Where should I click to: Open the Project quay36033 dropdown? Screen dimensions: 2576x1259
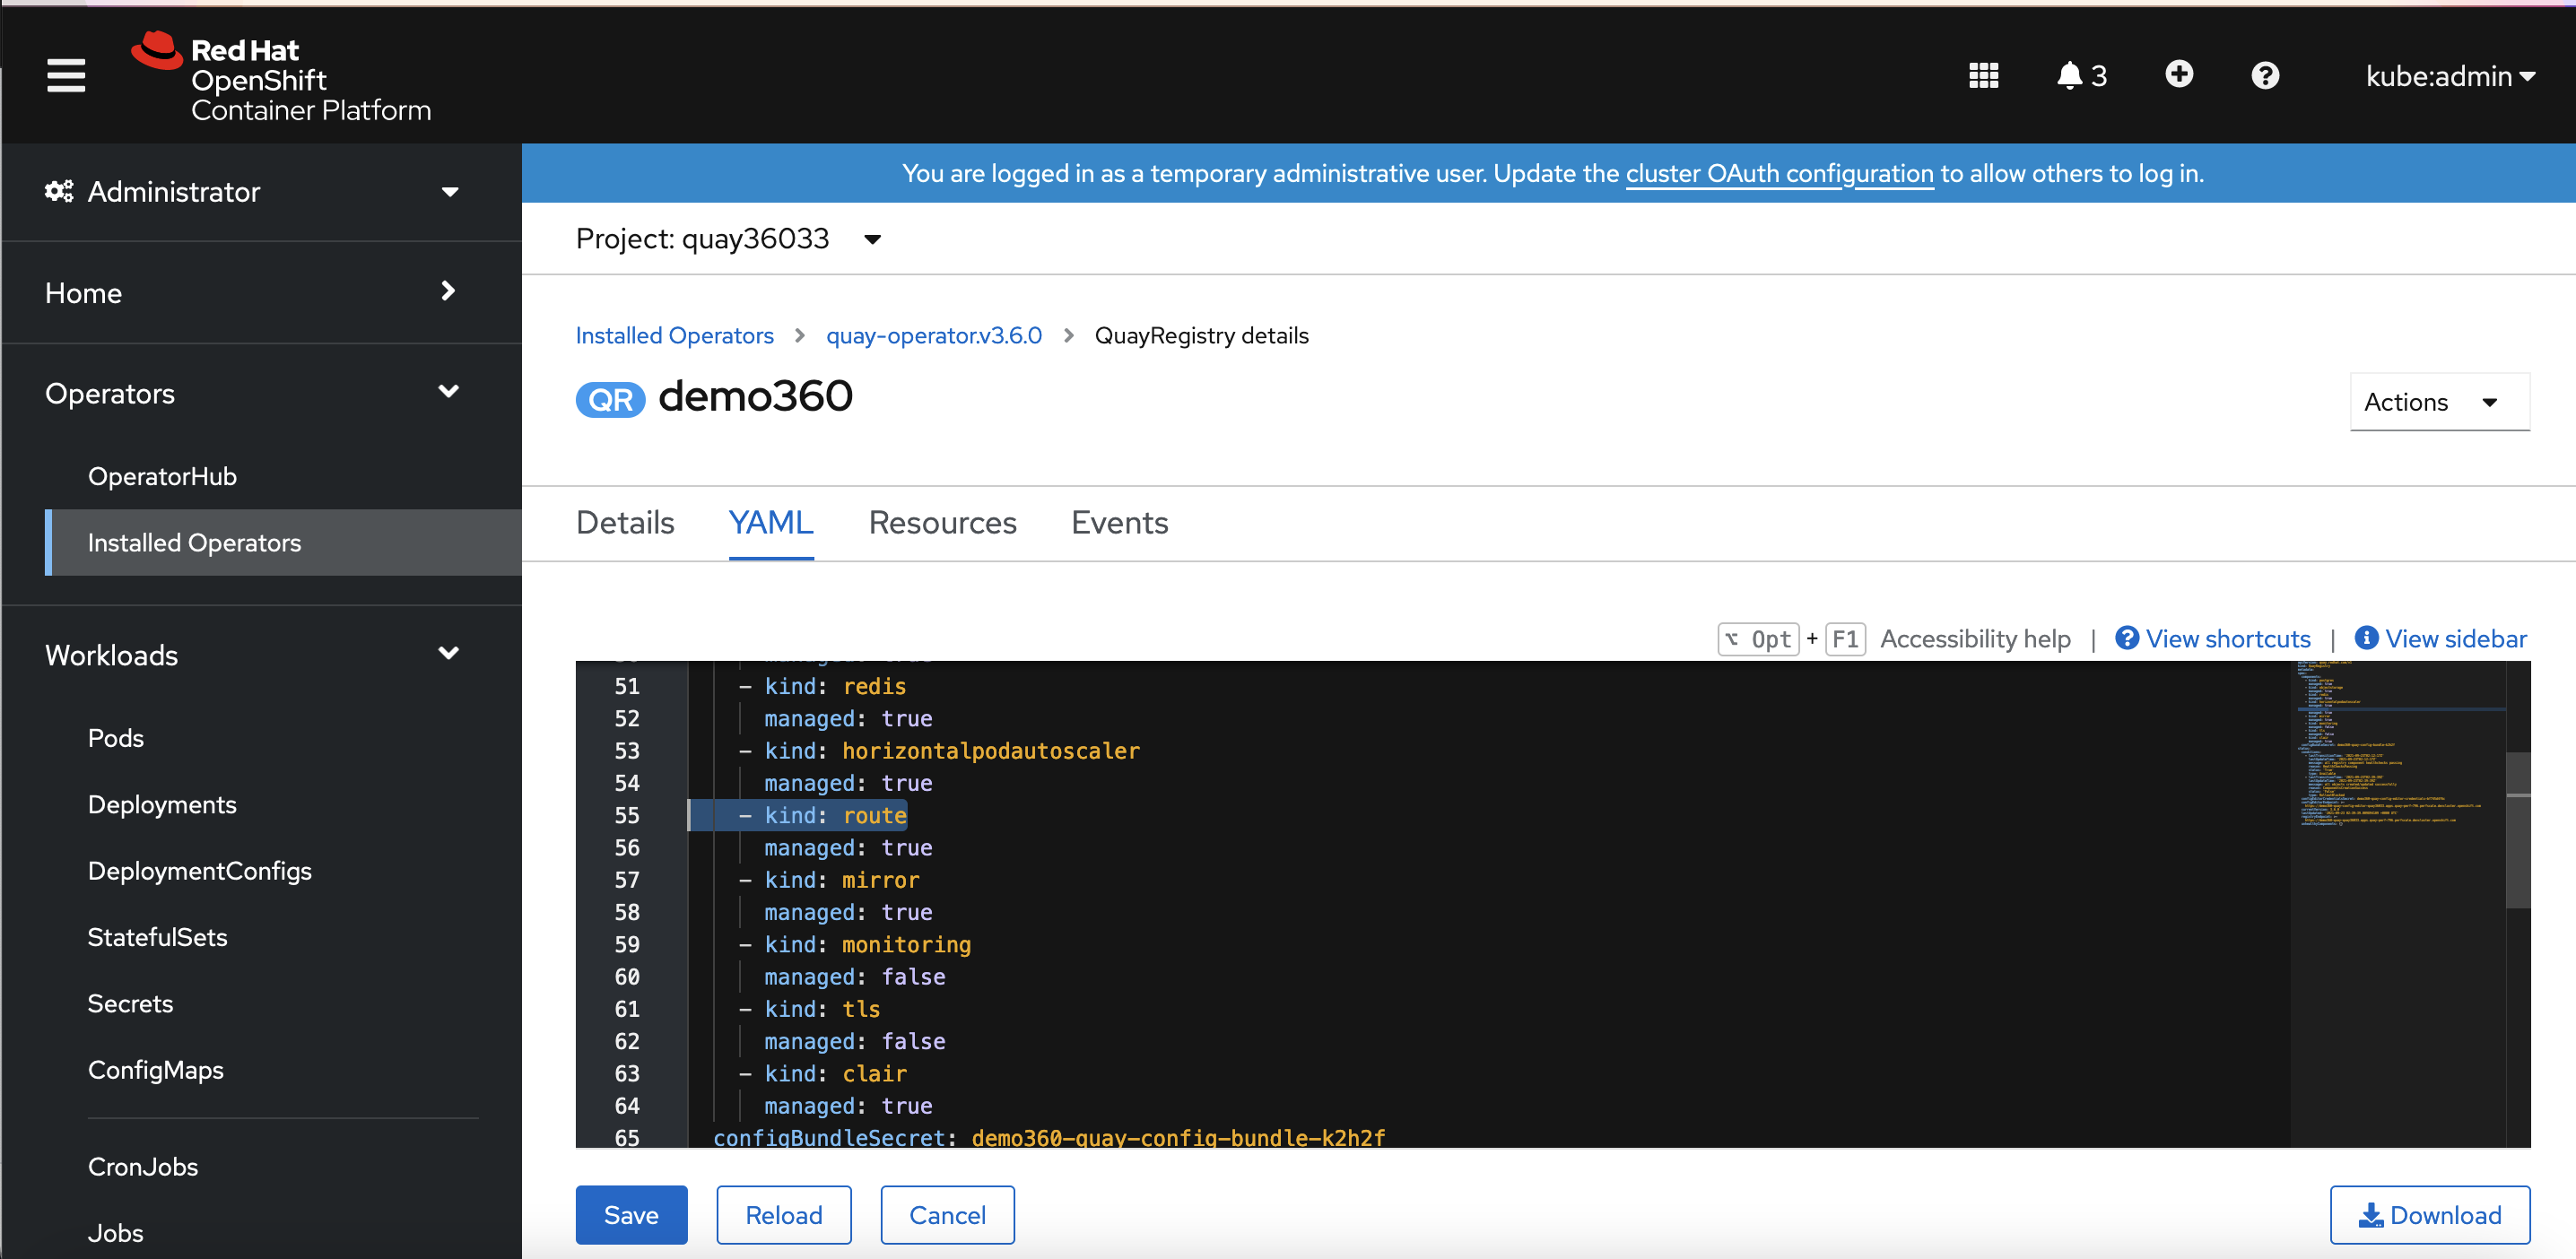[x=728, y=239]
